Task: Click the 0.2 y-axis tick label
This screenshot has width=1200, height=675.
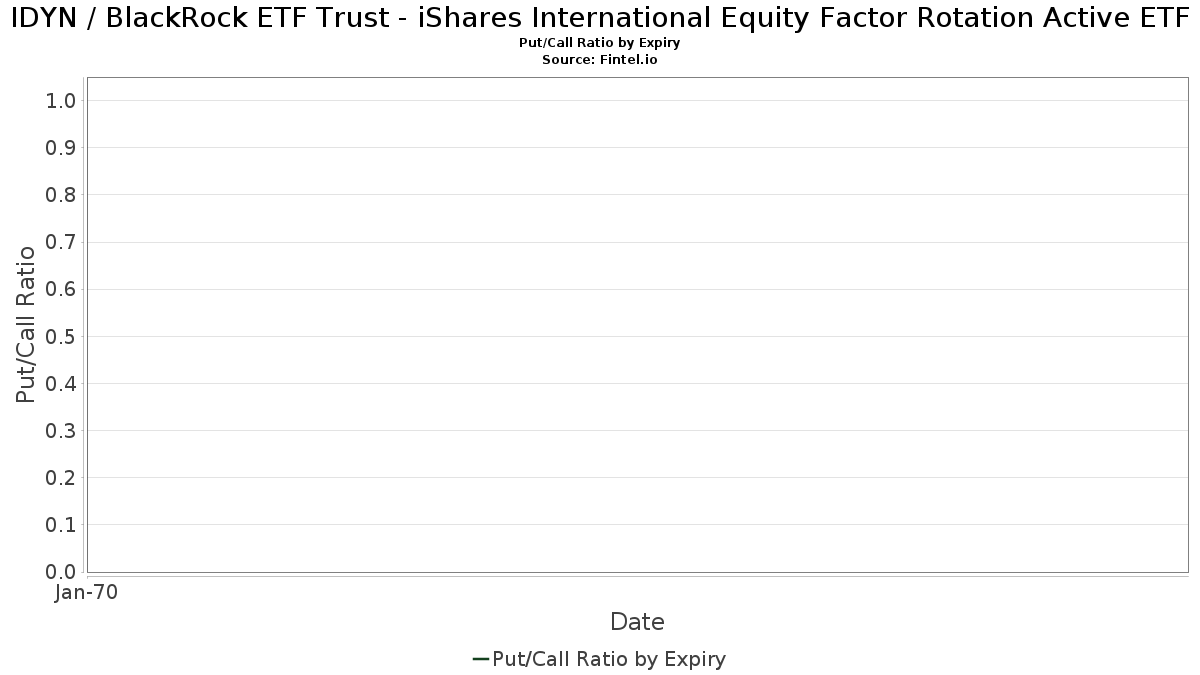Action: pyautogui.click(x=61, y=478)
